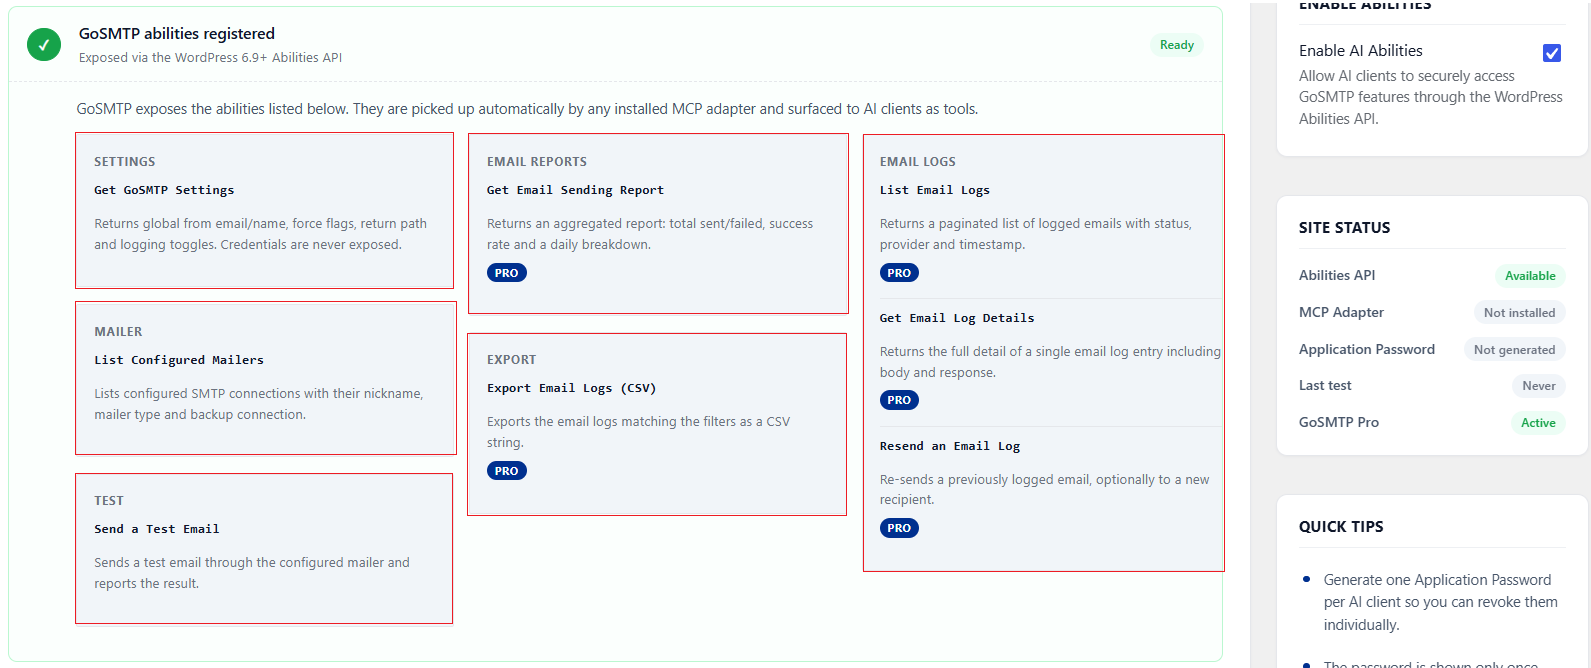Click the SETTINGS category label

pos(125,162)
